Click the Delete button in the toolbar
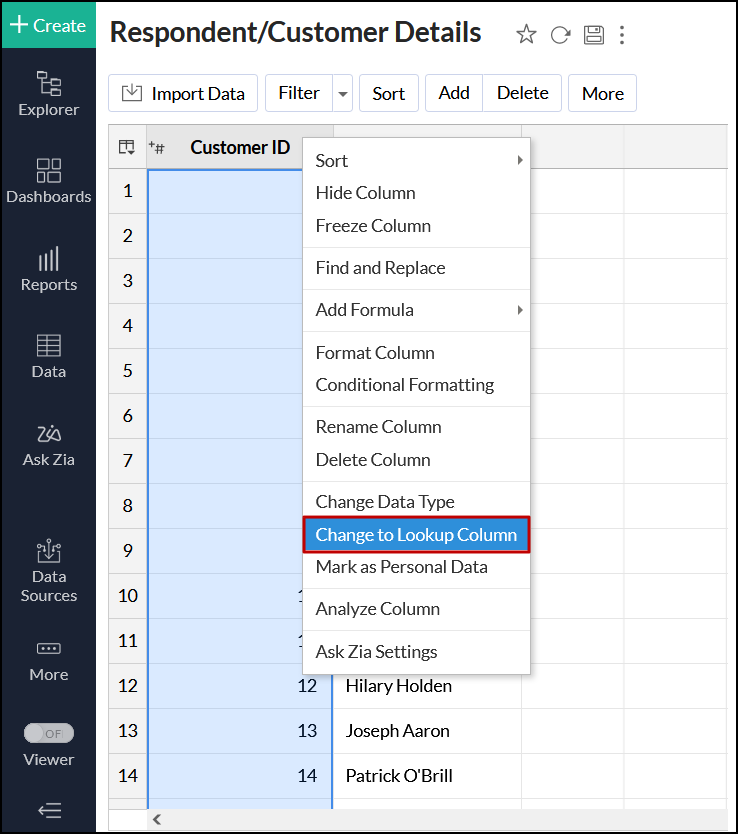 click(522, 93)
